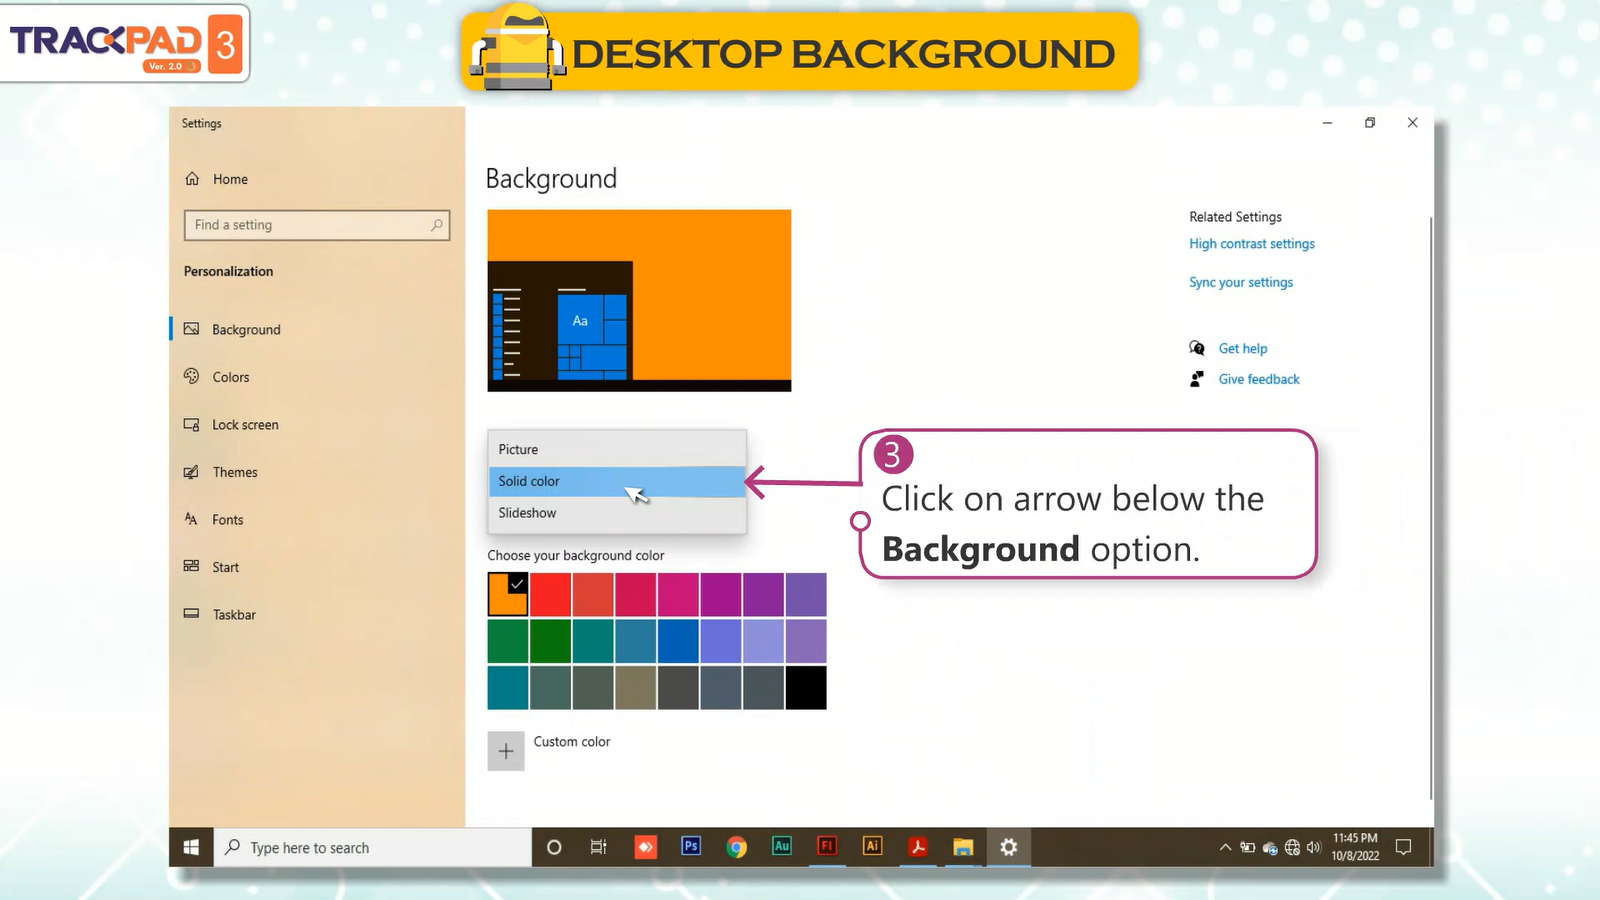Screen dimensions: 1600x900
Task: Open High contrast settings link
Action: (1252, 244)
